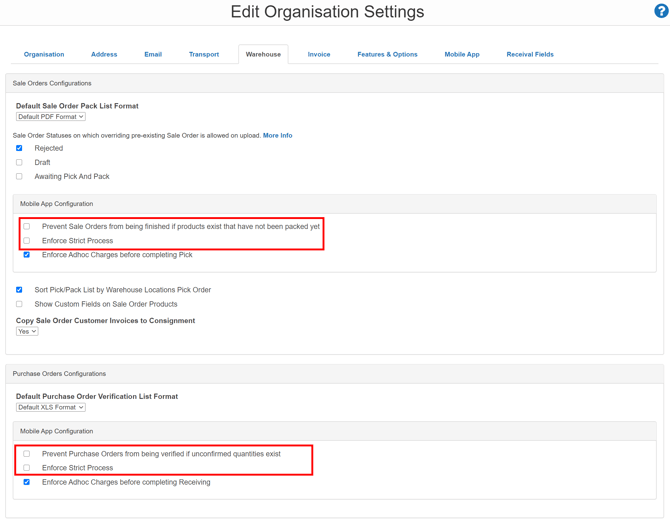Disable Enforce Adhoc Charges before completing Pick
The height and width of the screenshot is (525, 670).
pos(27,255)
